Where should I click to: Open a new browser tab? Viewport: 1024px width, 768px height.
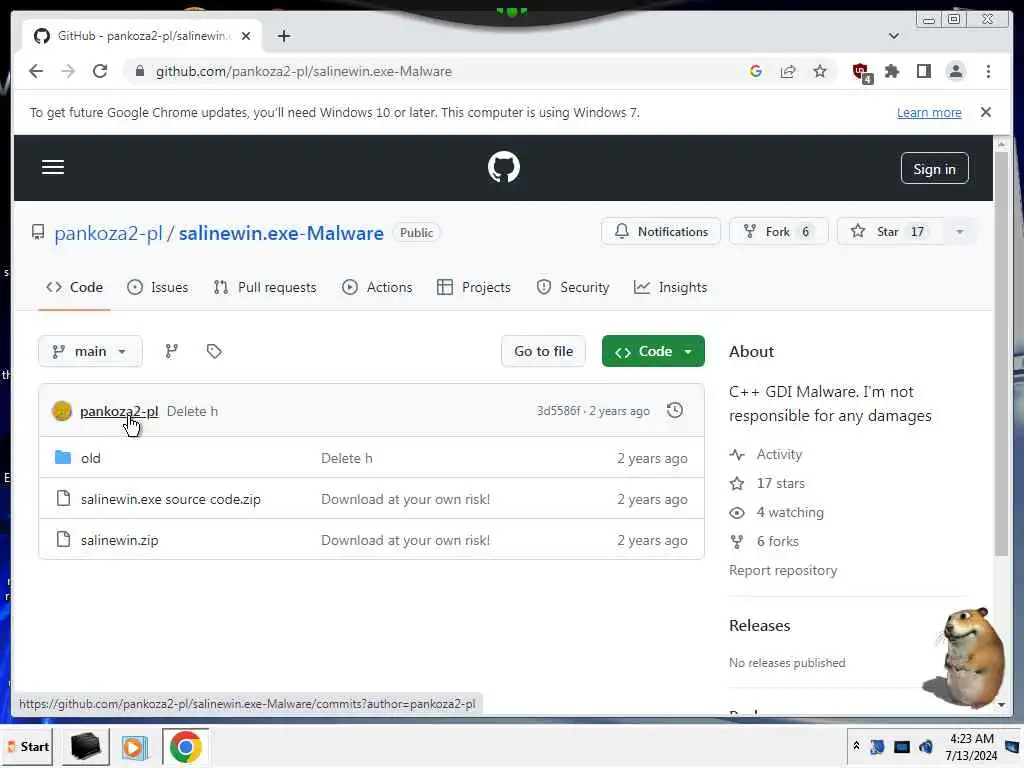tap(283, 36)
